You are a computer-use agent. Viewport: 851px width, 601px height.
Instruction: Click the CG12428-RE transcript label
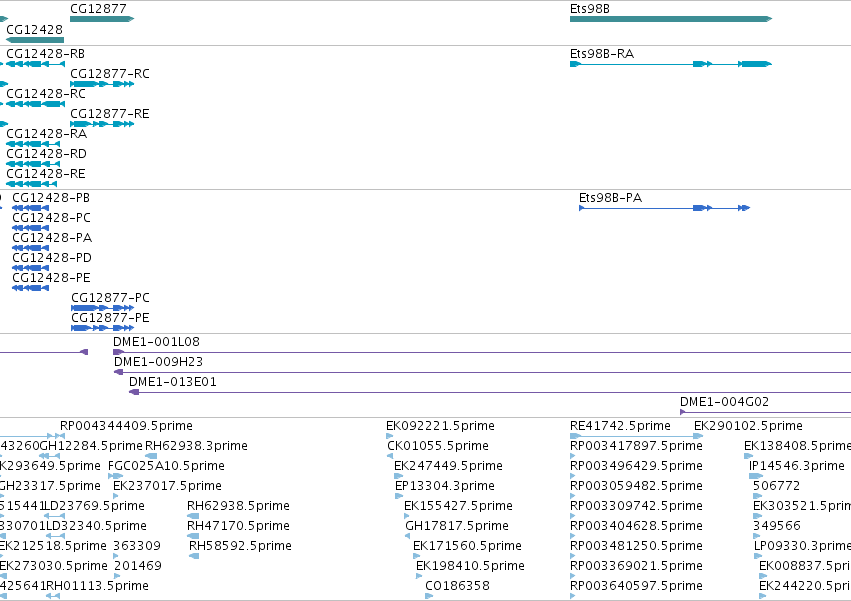click(46, 174)
